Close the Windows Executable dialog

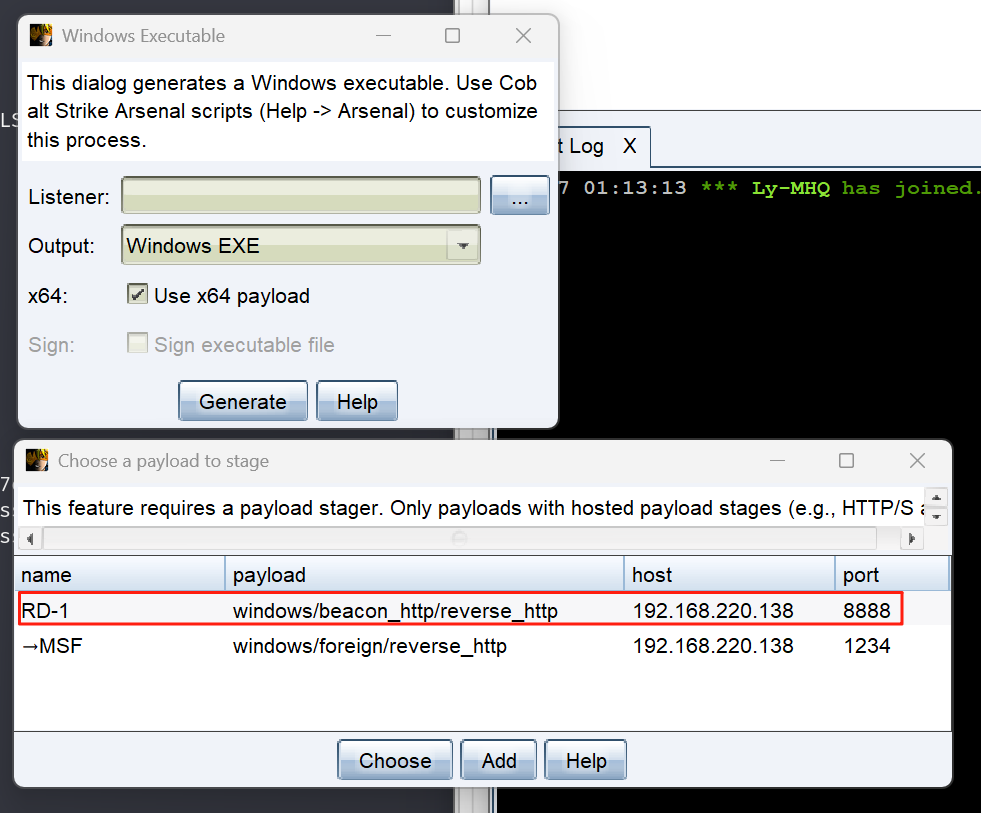(x=523, y=36)
